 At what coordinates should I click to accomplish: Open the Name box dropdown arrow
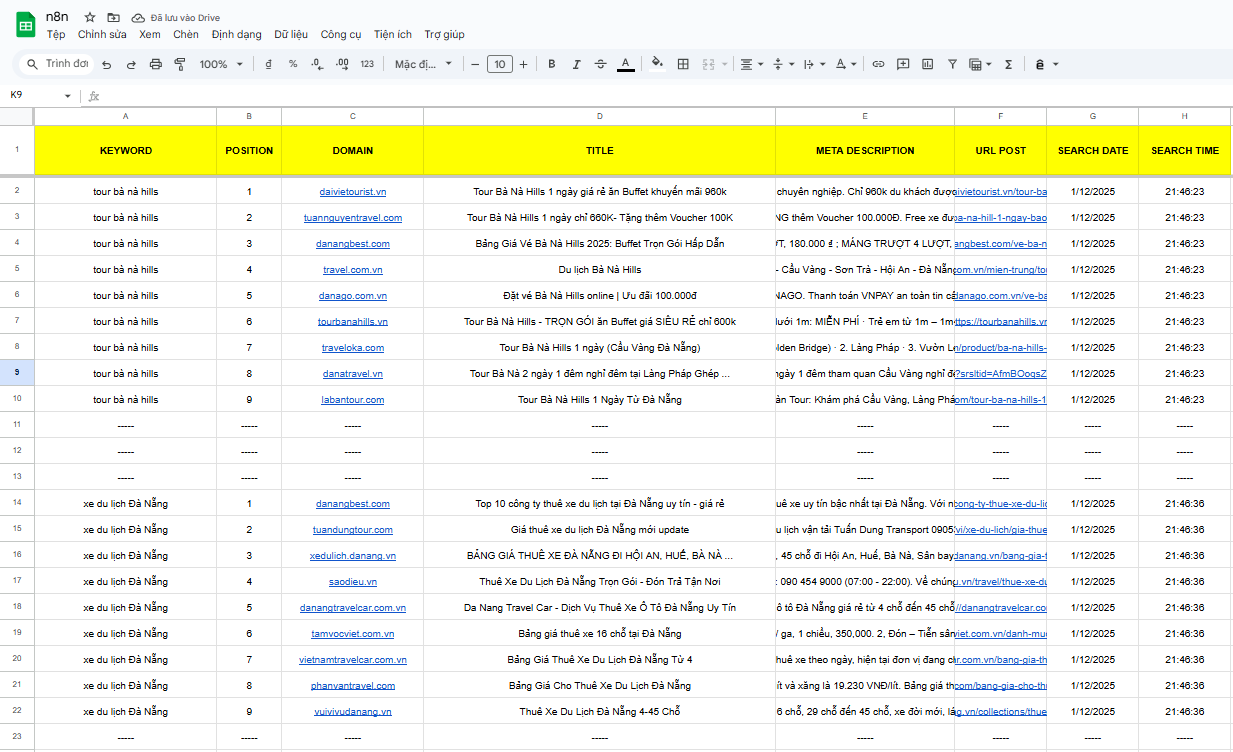click(68, 96)
